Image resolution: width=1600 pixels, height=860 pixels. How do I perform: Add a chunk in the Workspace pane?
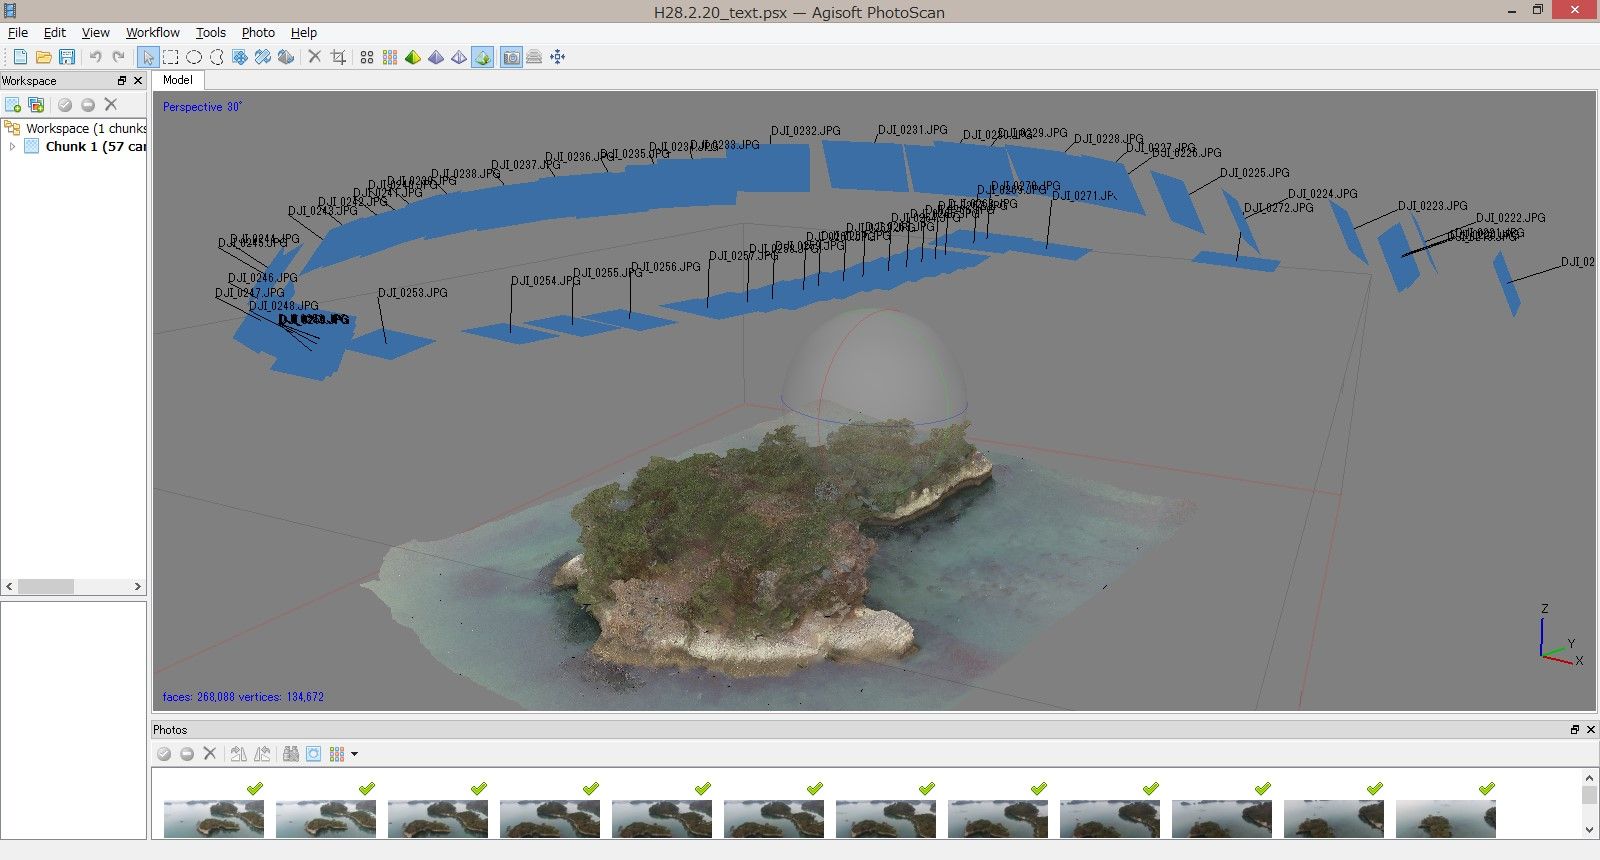pyautogui.click(x=13, y=105)
